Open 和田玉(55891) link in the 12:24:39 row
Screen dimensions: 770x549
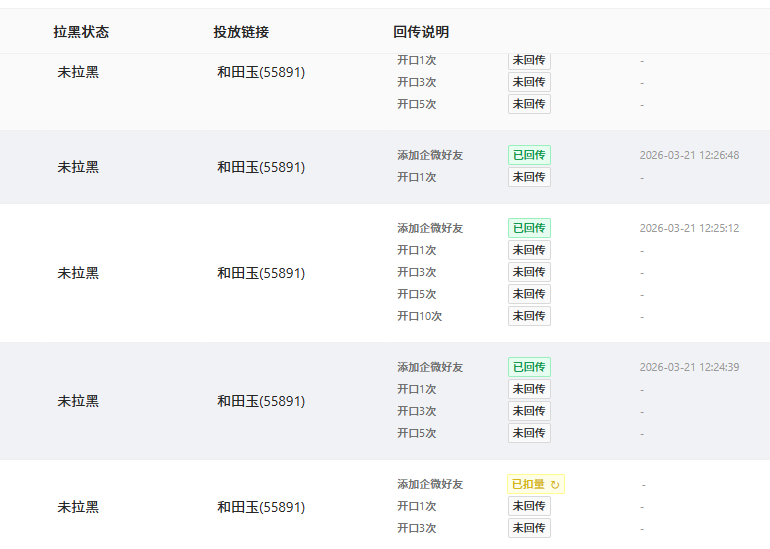click(261, 401)
